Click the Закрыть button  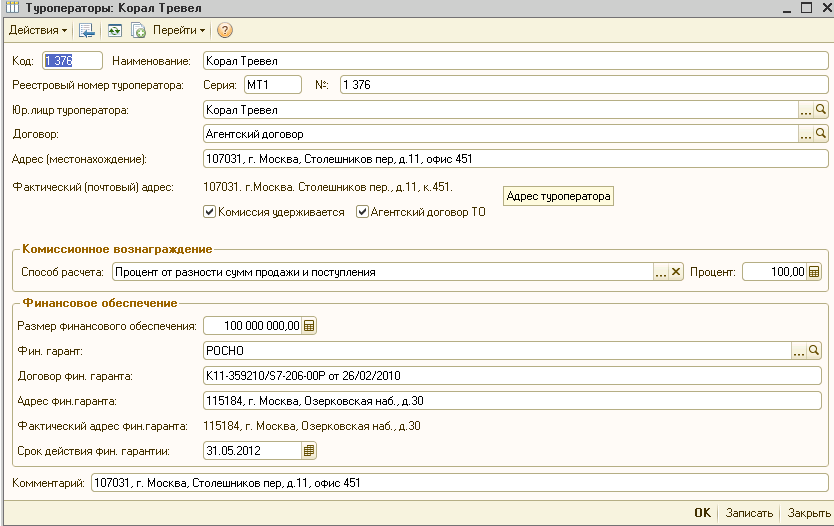808,513
